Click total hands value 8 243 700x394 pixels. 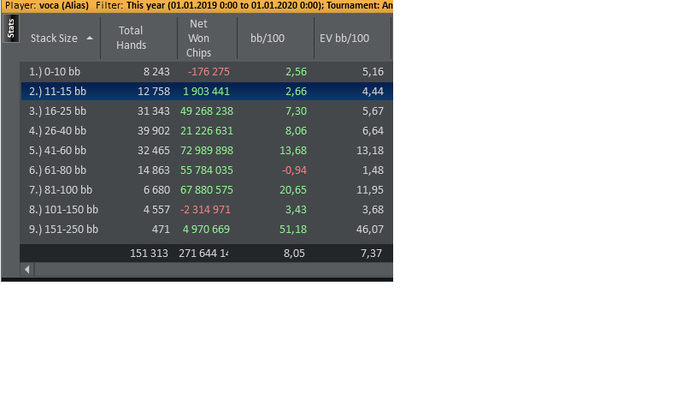[x=156, y=72]
